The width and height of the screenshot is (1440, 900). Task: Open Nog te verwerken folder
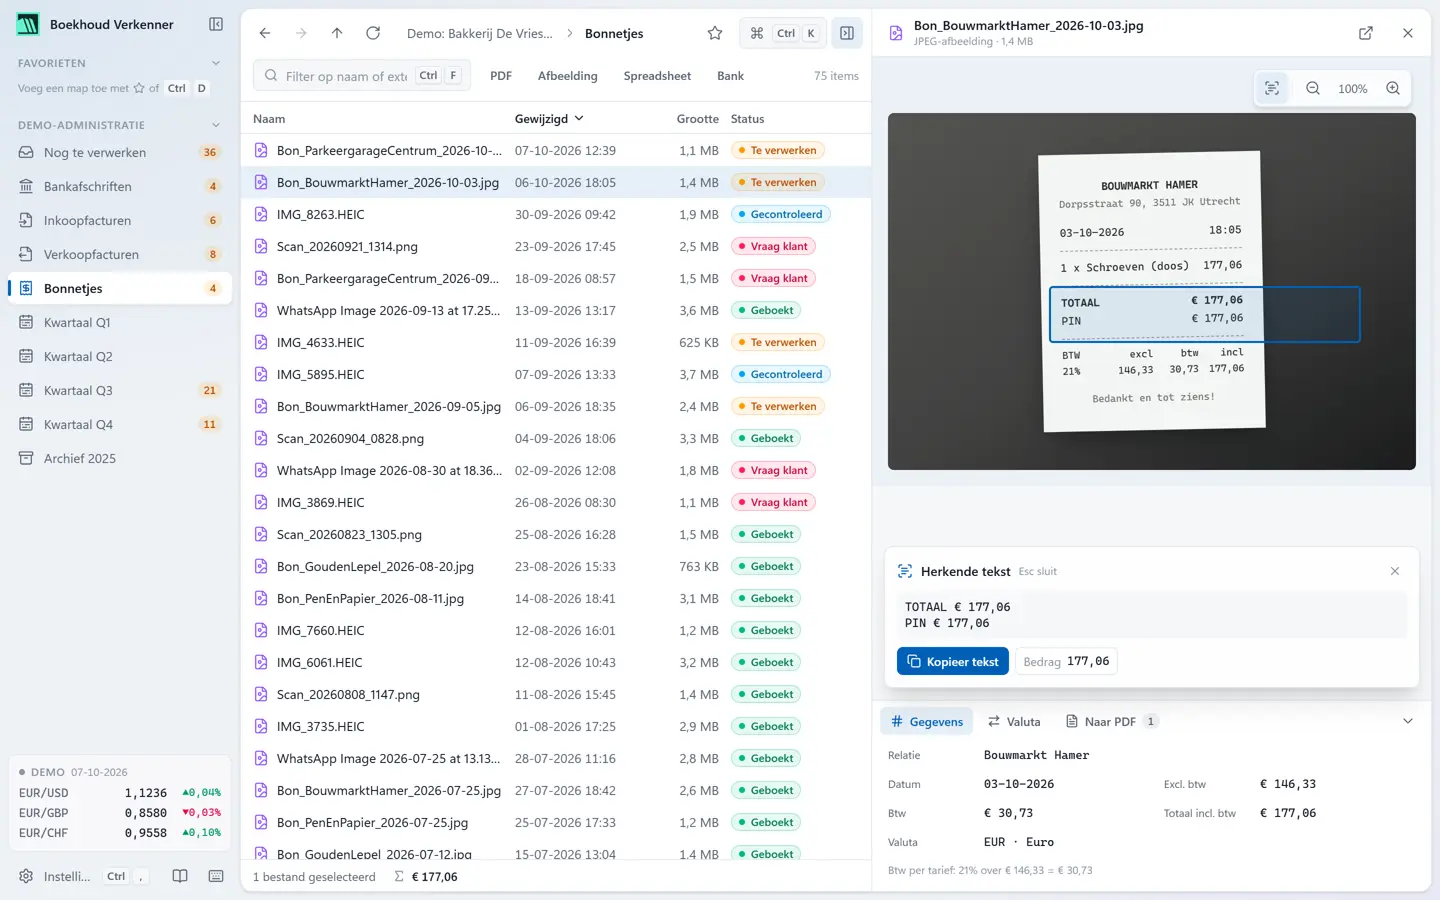click(x=120, y=152)
